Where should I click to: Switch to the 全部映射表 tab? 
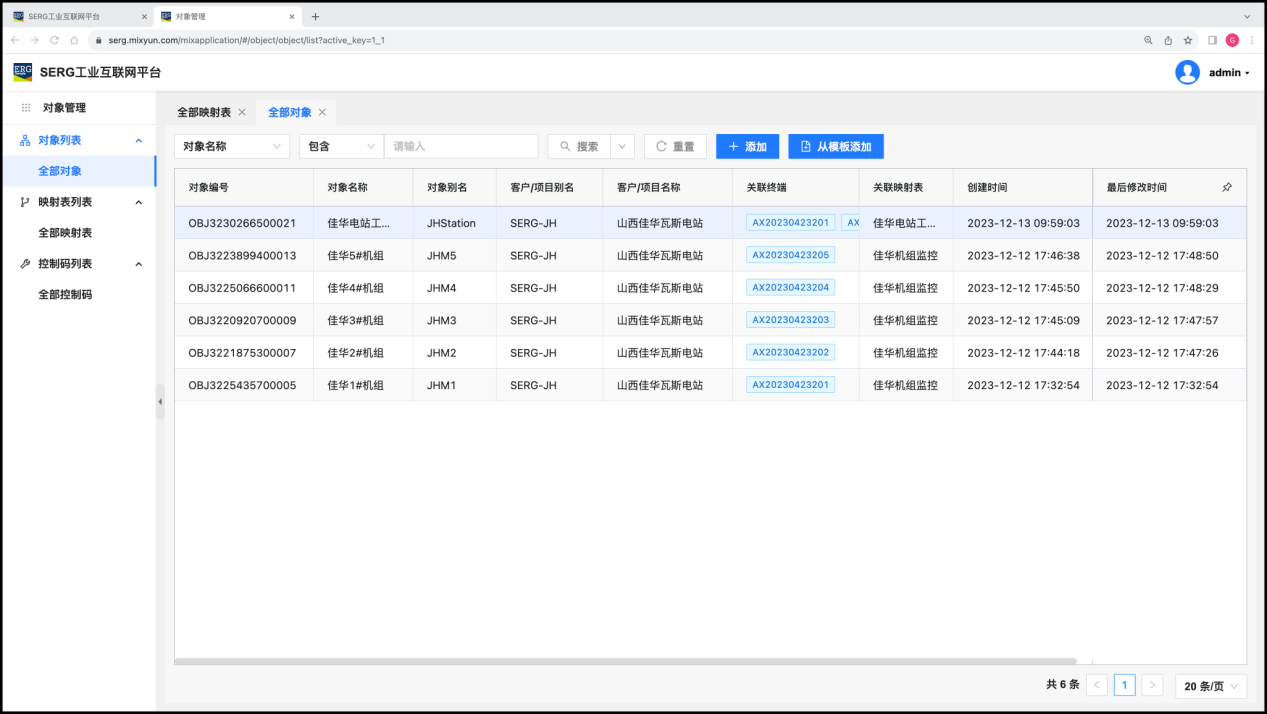point(204,112)
